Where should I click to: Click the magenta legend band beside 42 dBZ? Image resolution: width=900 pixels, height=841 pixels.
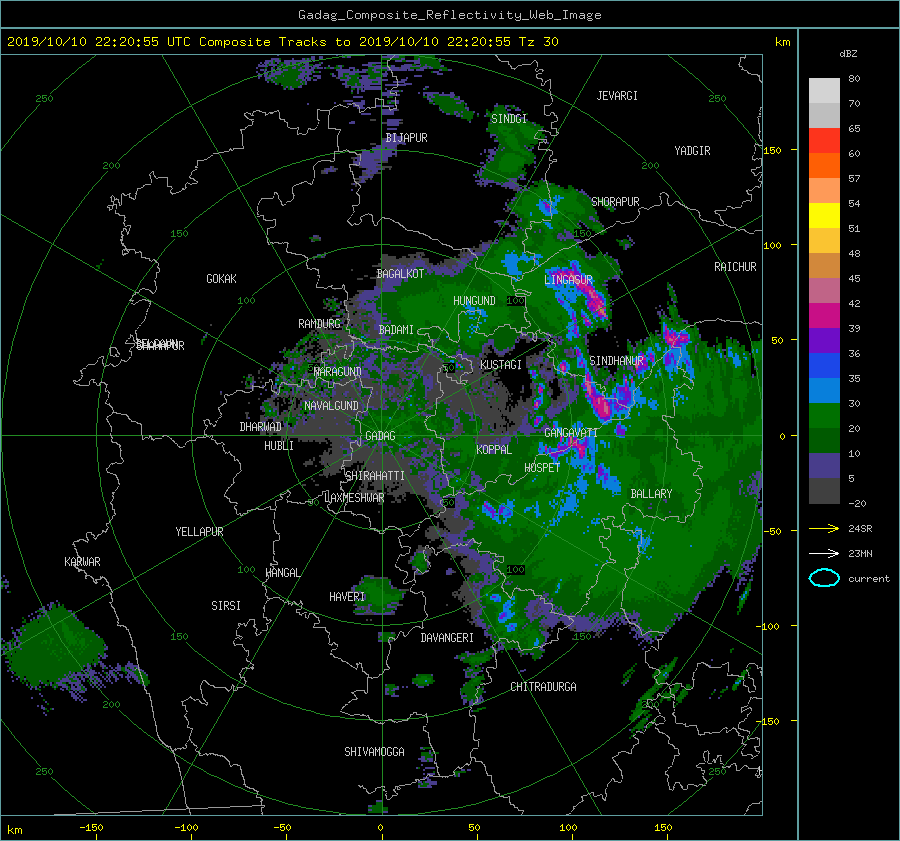click(x=824, y=315)
